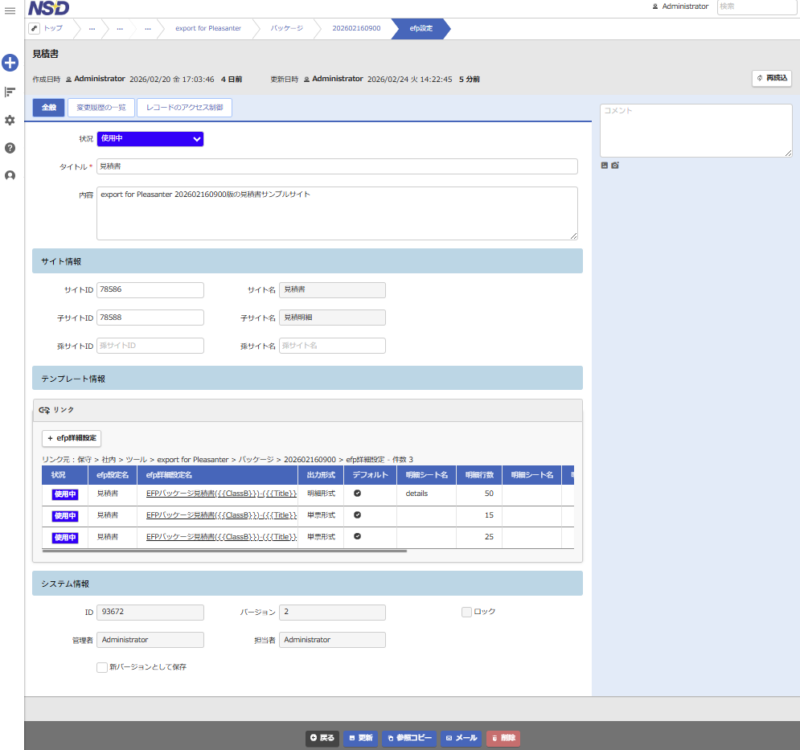Toggle the ロック checkbox
Viewport: 800px width, 750px height.
[466, 611]
